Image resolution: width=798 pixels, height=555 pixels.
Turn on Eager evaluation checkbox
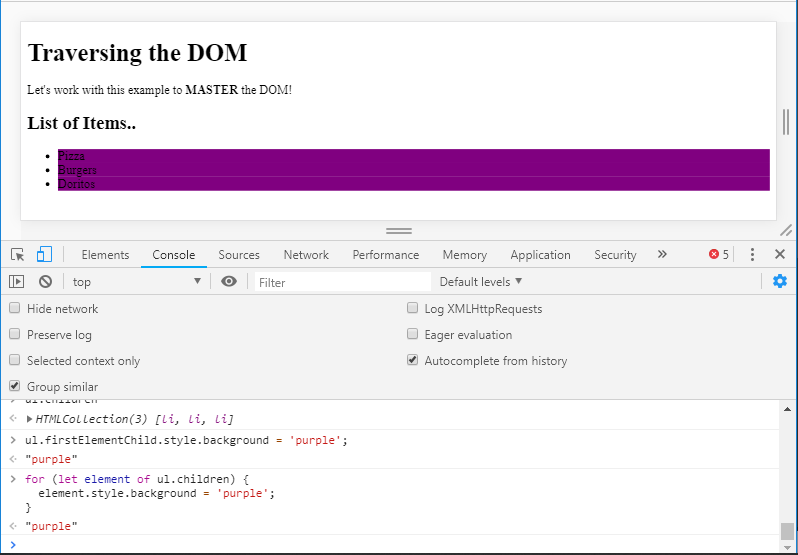click(412, 334)
